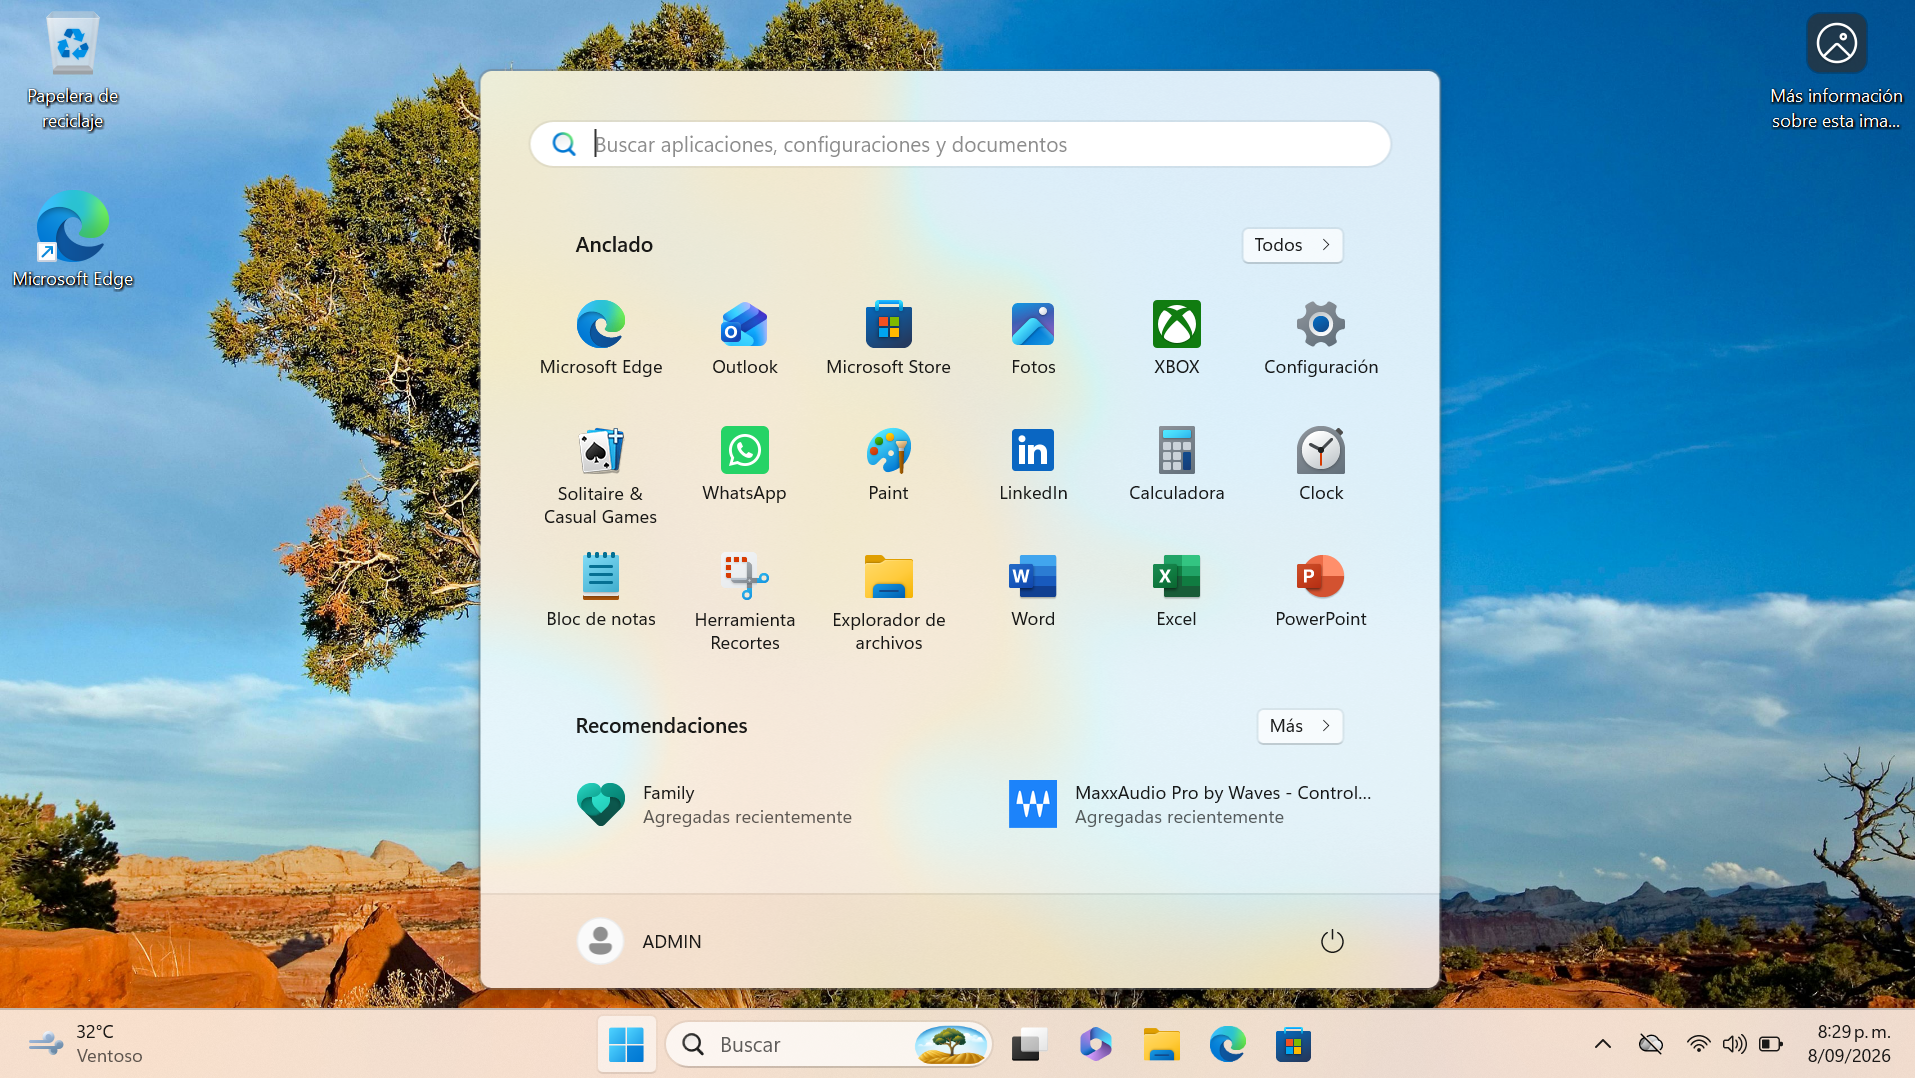Click the Start menu search field

tap(960, 144)
